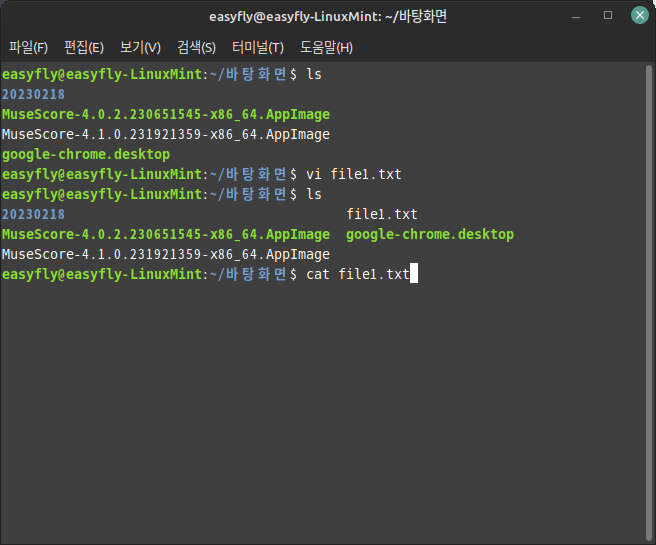Click the first ls command text

314,74
